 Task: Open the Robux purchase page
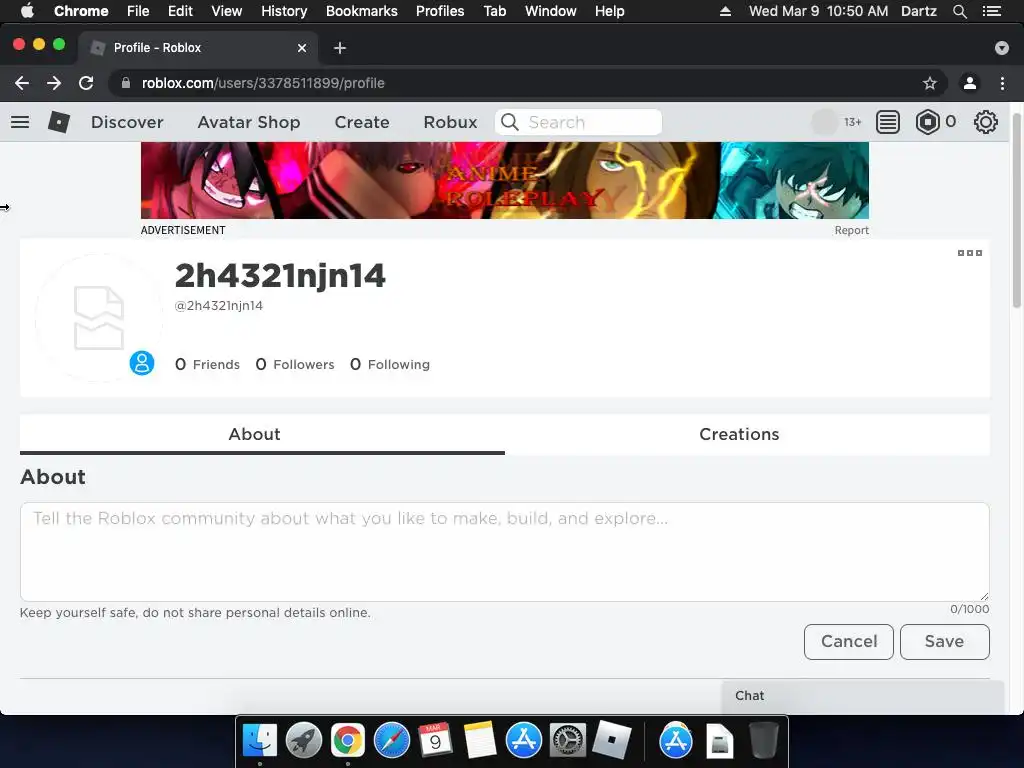(450, 122)
